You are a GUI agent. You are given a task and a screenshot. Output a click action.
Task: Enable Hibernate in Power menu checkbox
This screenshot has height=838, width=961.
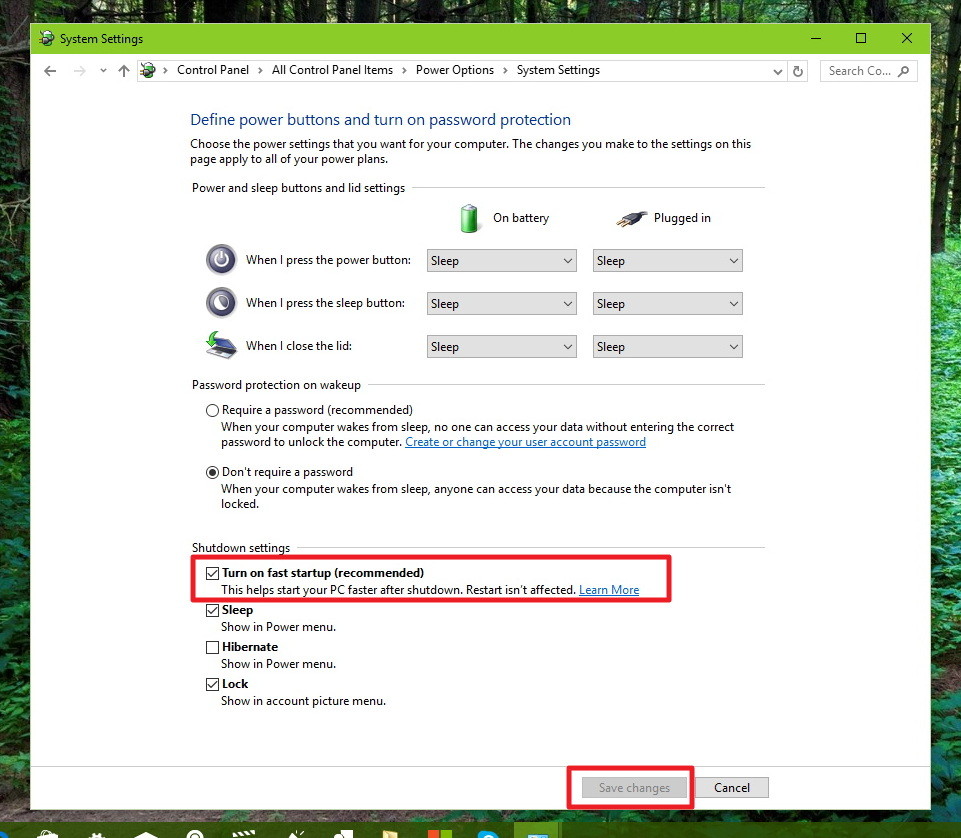point(212,647)
